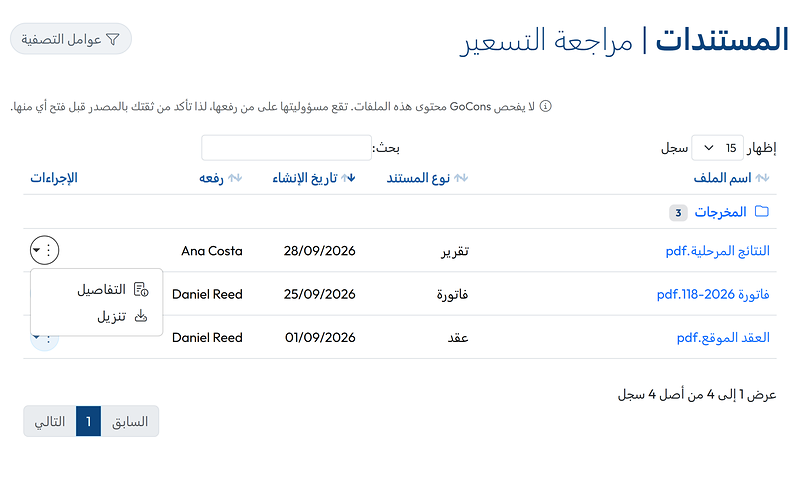Click the فاتورة document type cell
Viewport: 800px width, 500px height.
pyautogui.click(x=452, y=294)
